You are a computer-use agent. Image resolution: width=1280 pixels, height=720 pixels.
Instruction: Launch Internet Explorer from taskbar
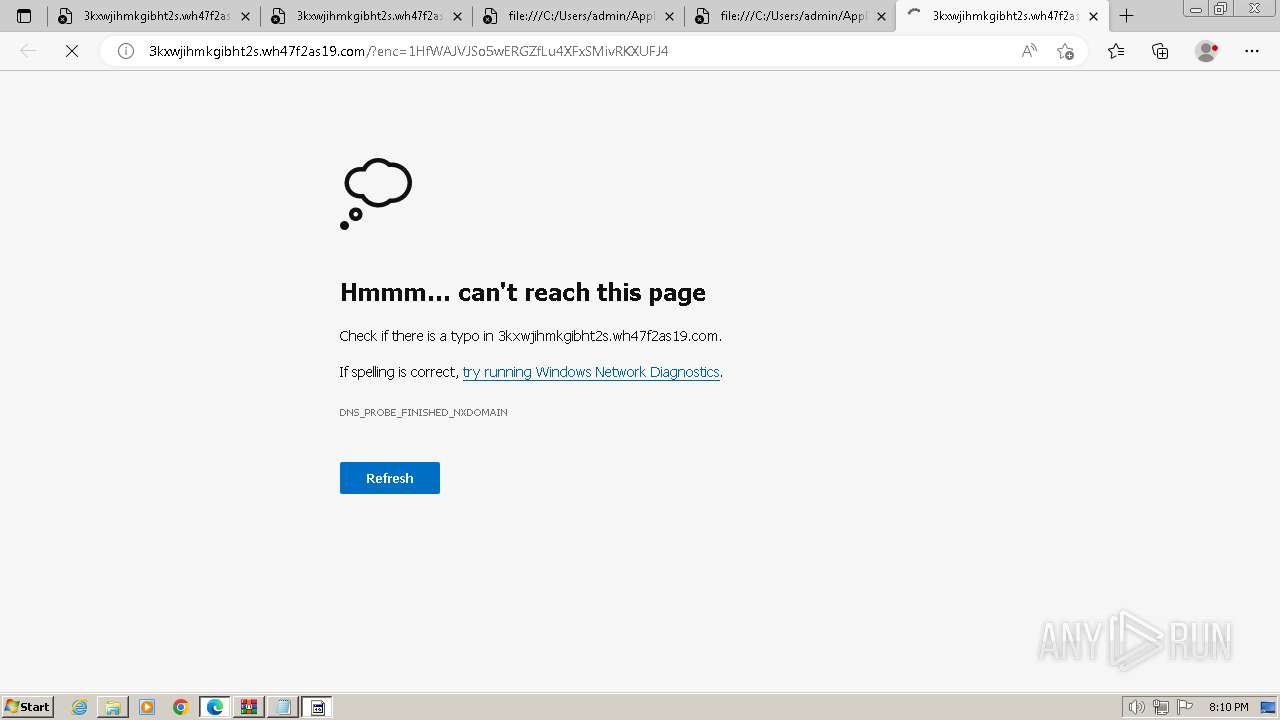80,707
